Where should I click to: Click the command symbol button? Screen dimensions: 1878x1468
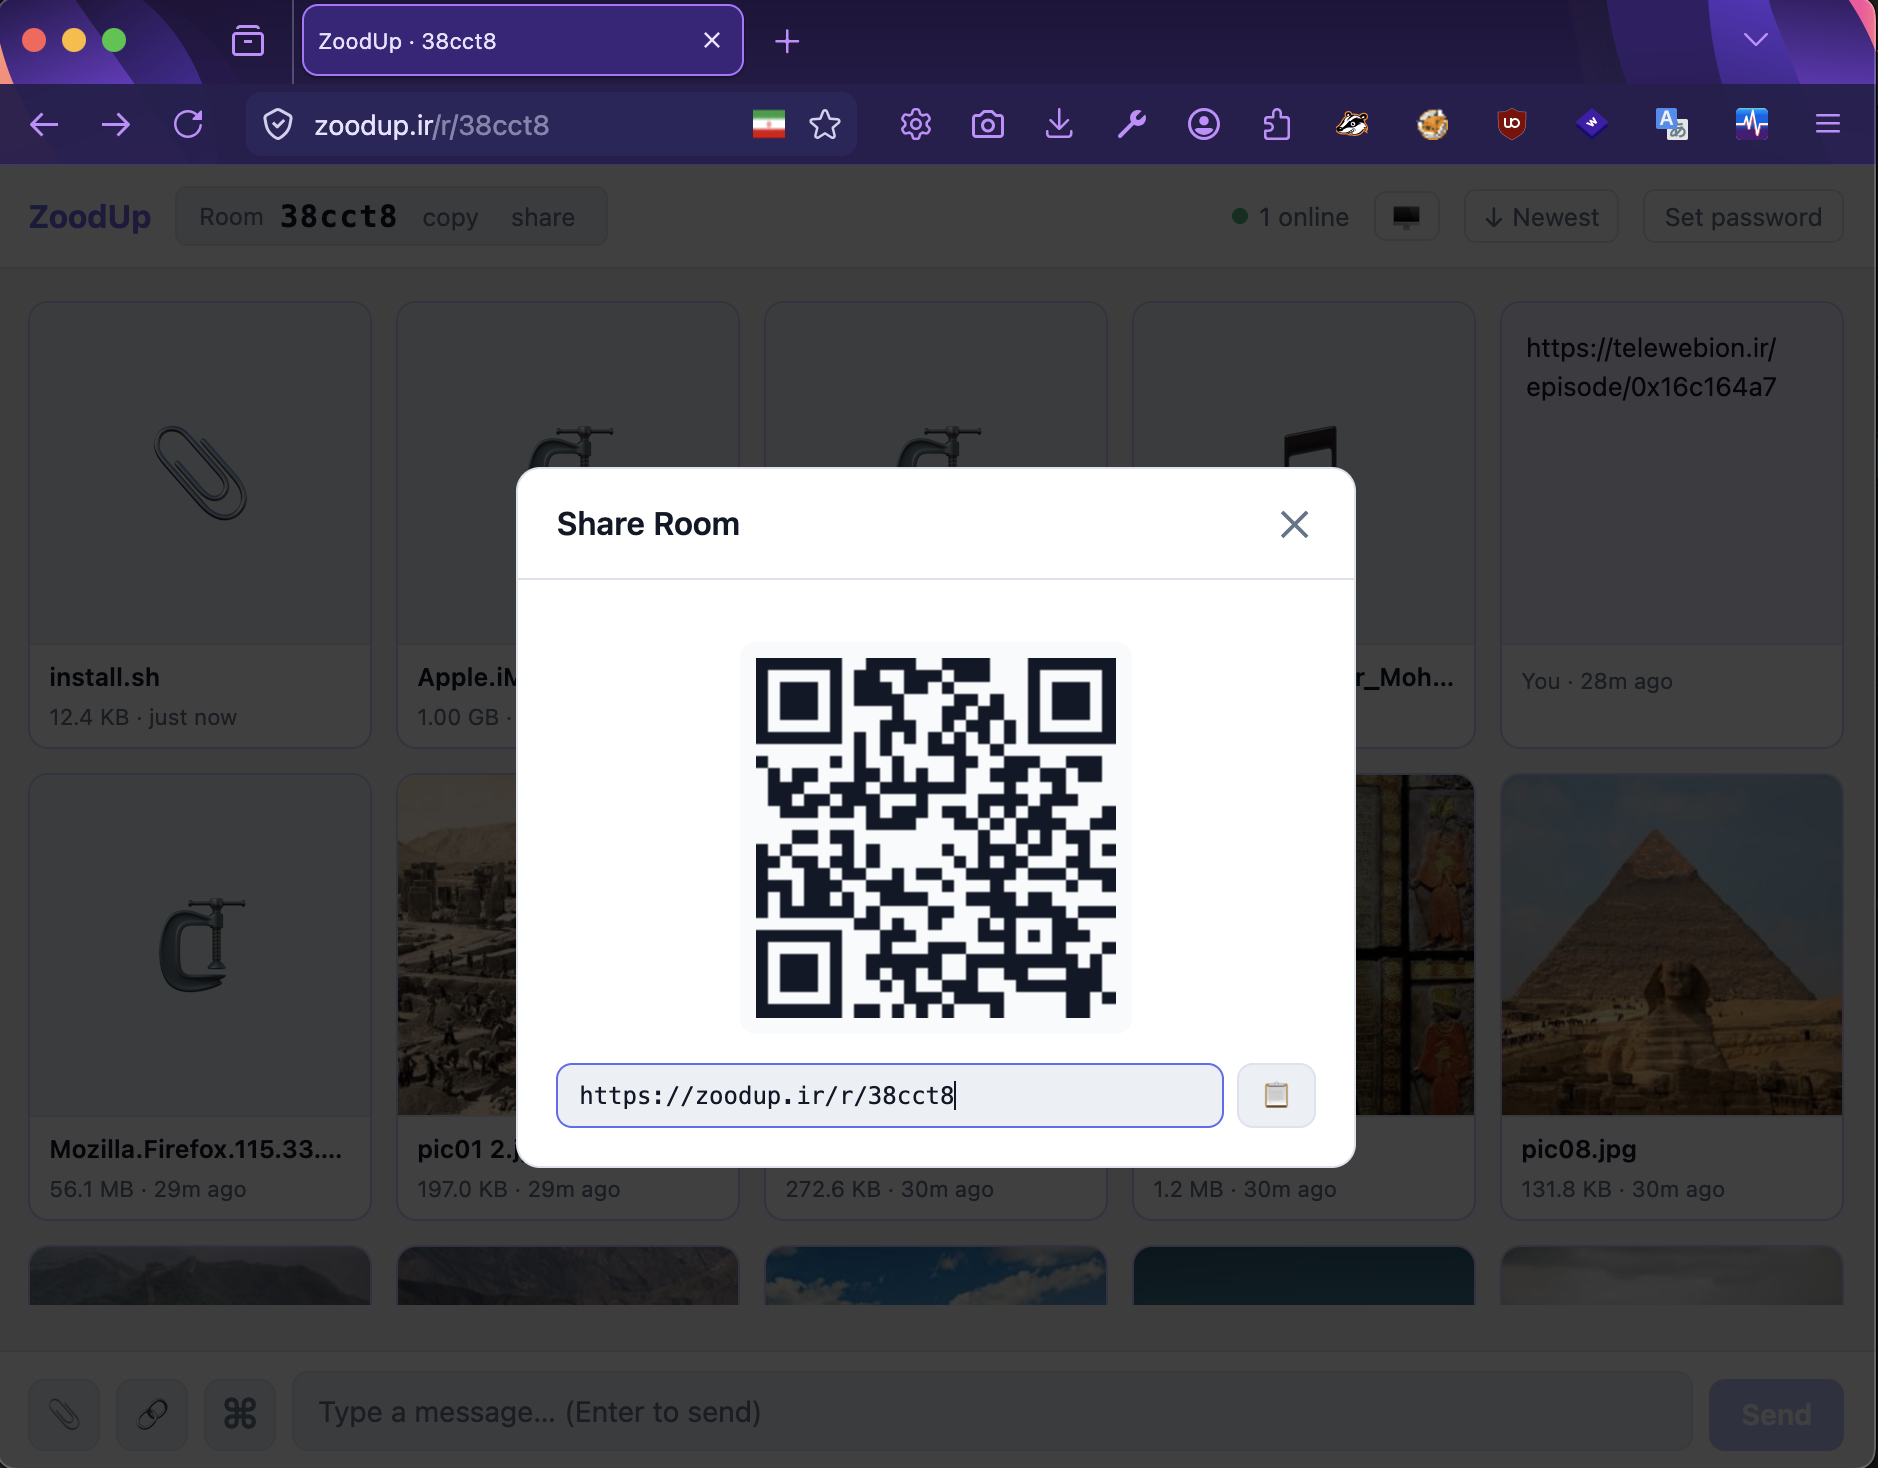tap(240, 1414)
